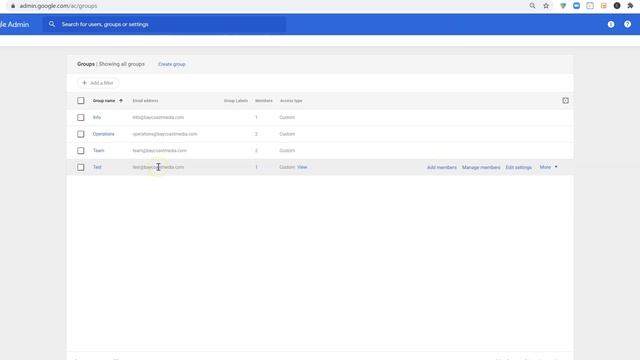Click the operations@baycoastmedia.com email cell
The height and width of the screenshot is (360, 640).
[165, 134]
